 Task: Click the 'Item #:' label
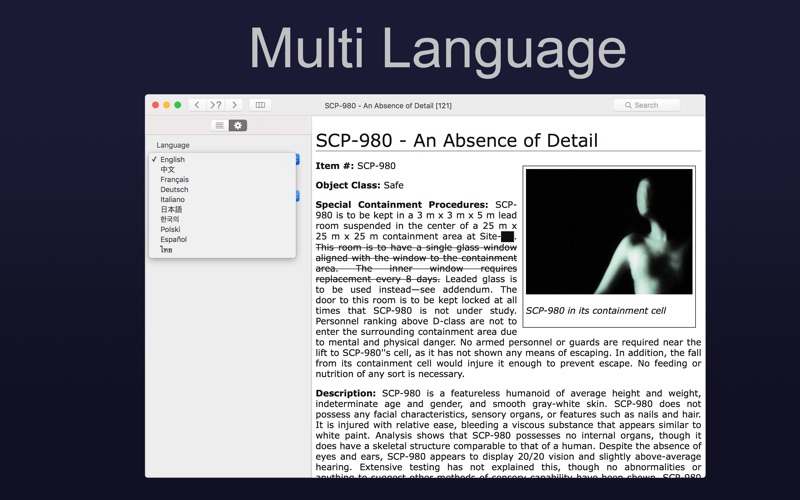tap(335, 166)
